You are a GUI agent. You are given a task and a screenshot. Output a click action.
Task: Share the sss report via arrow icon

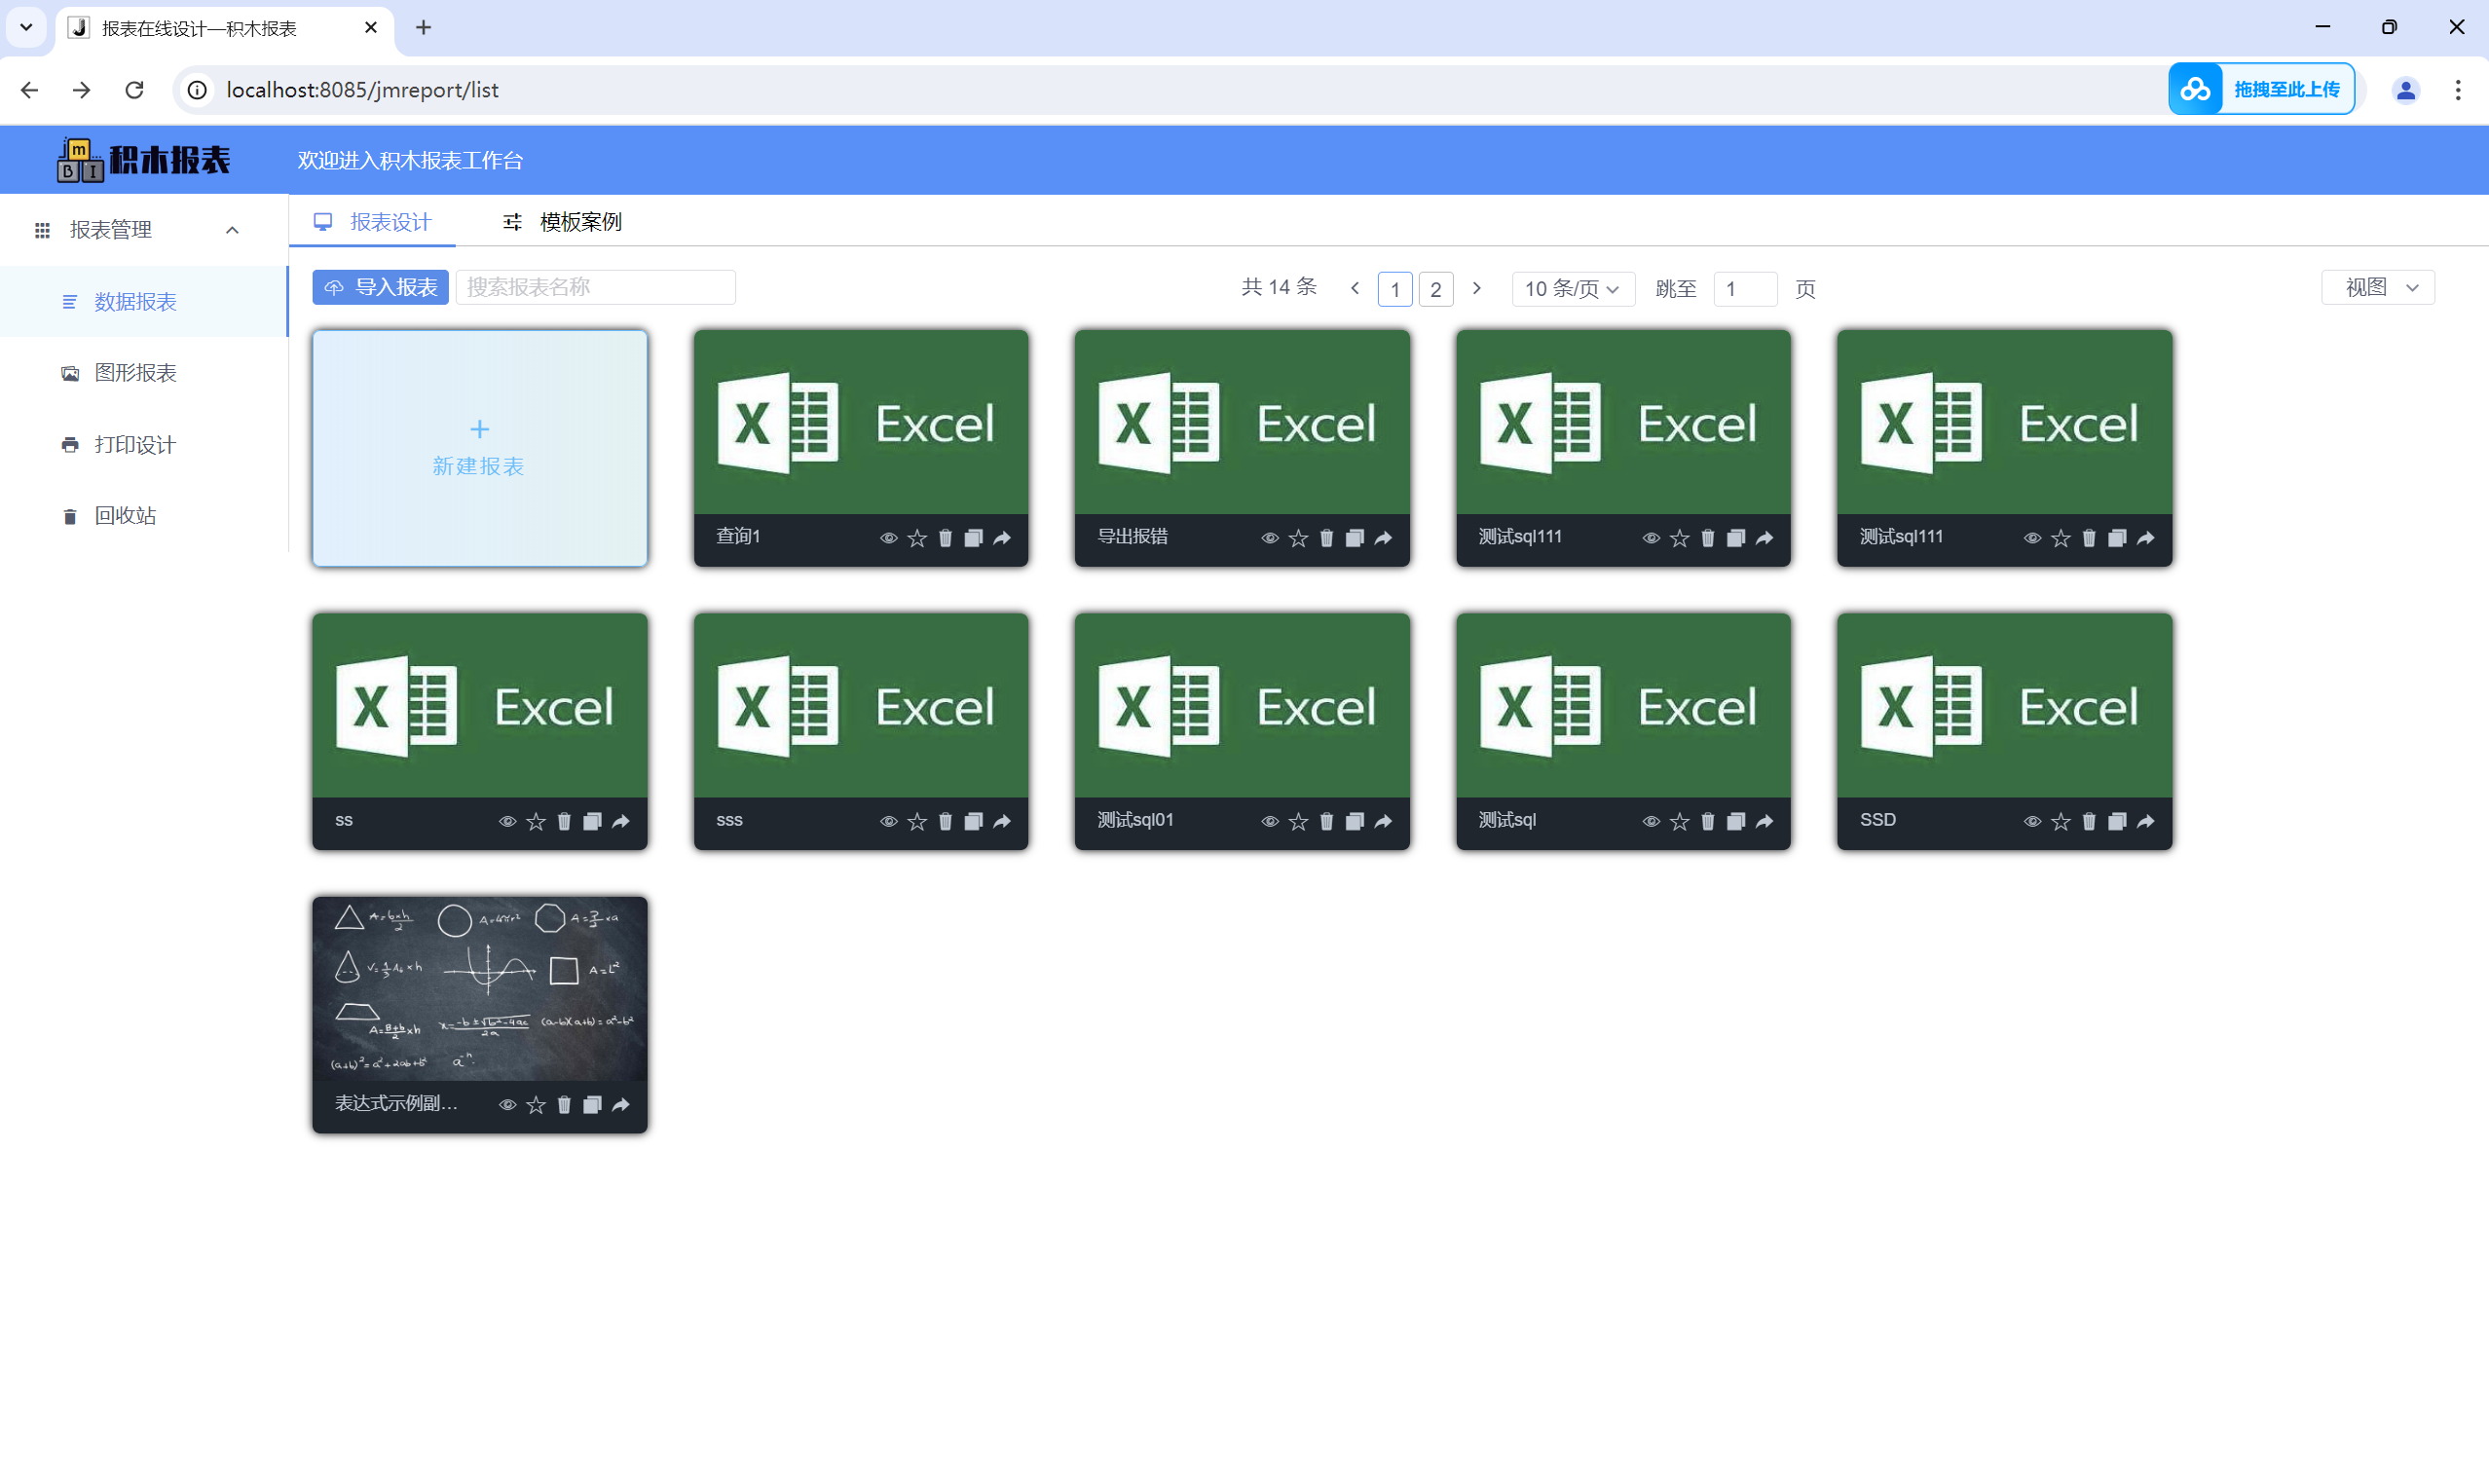point(1002,821)
